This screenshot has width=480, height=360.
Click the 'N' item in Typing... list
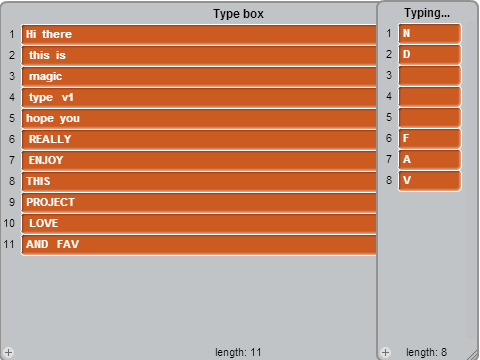[430, 33]
